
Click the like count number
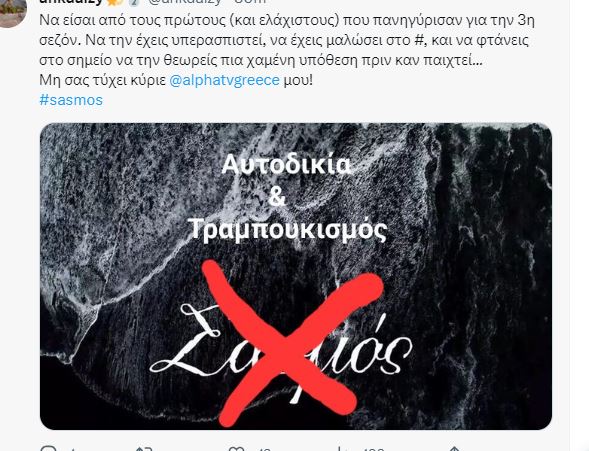265,449
